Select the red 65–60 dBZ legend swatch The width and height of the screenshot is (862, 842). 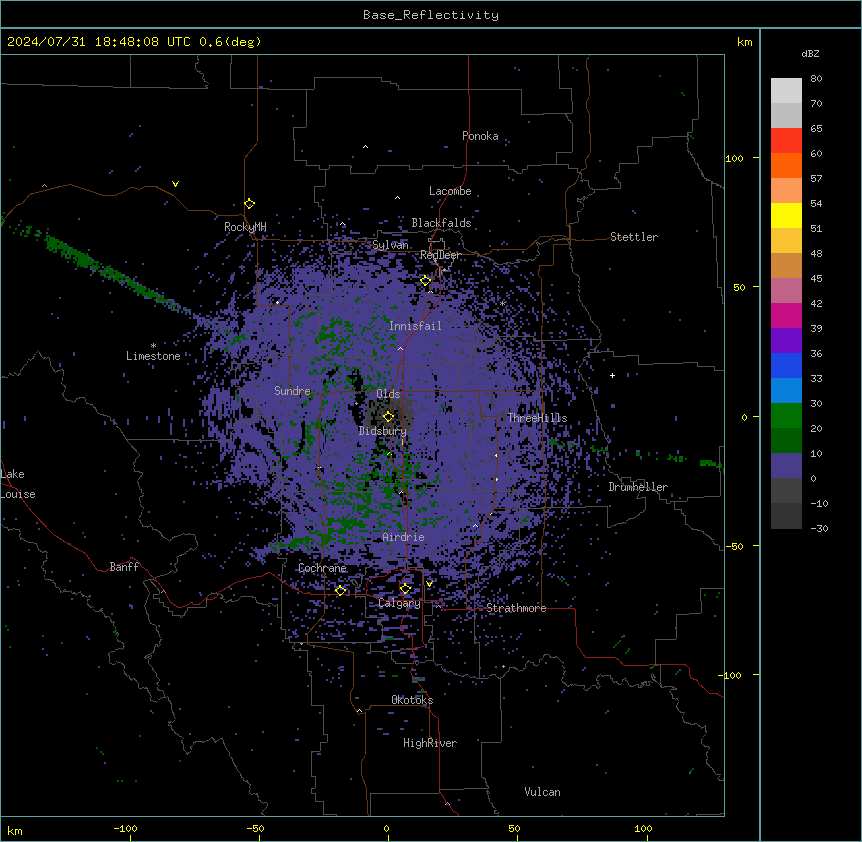(x=786, y=141)
